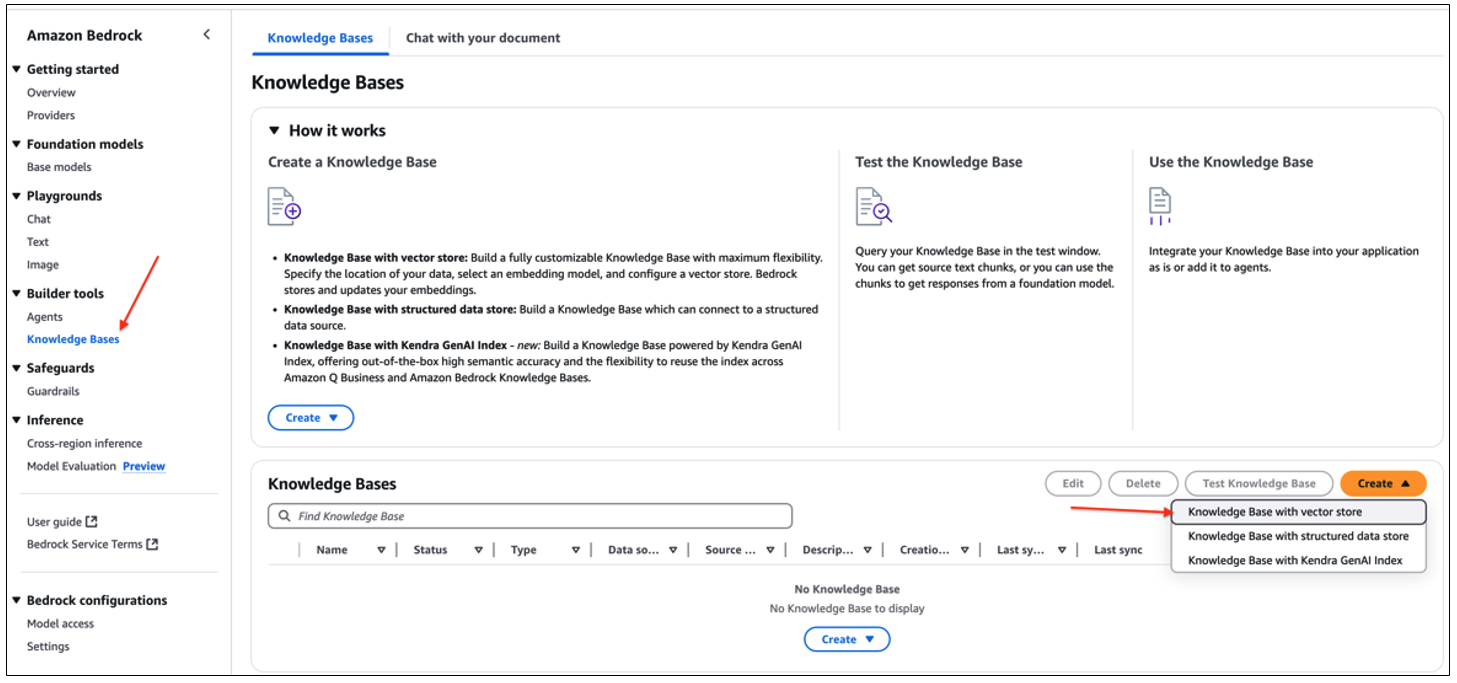Sort by the Description column arrow
Screen dimensions: 1457x683
(867, 550)
